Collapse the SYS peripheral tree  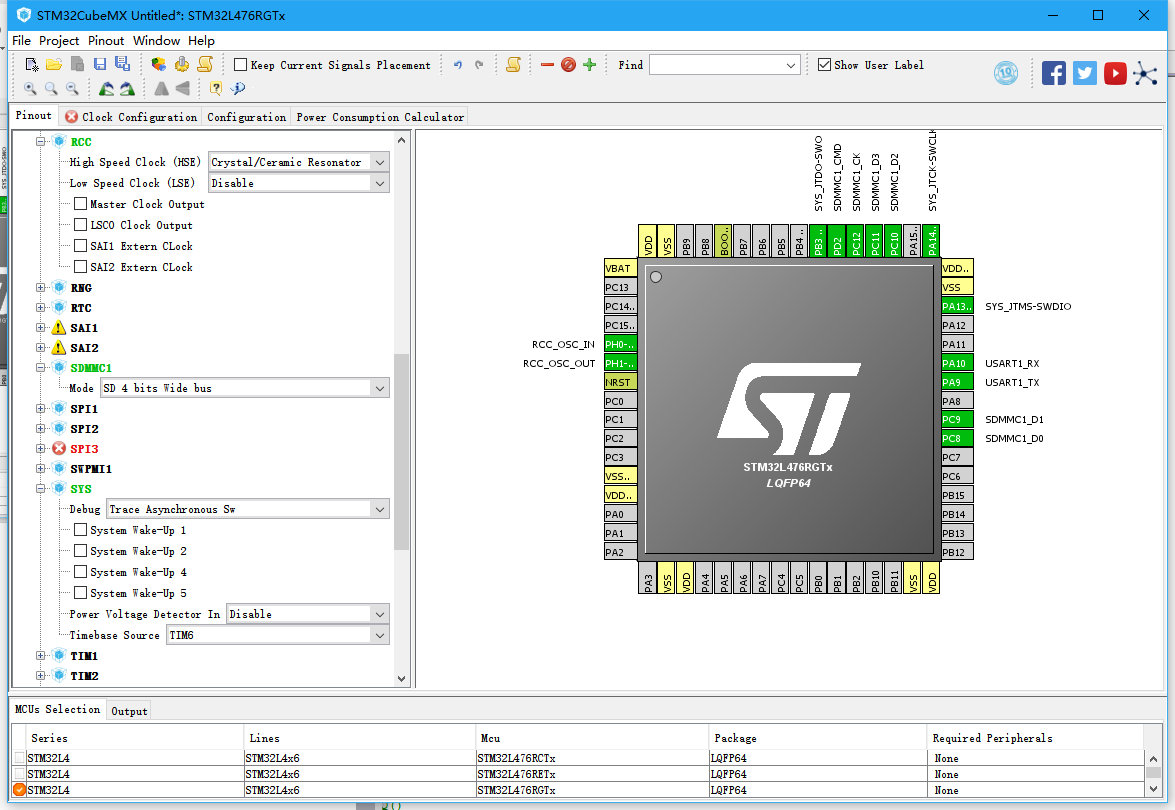click(39, 488)
